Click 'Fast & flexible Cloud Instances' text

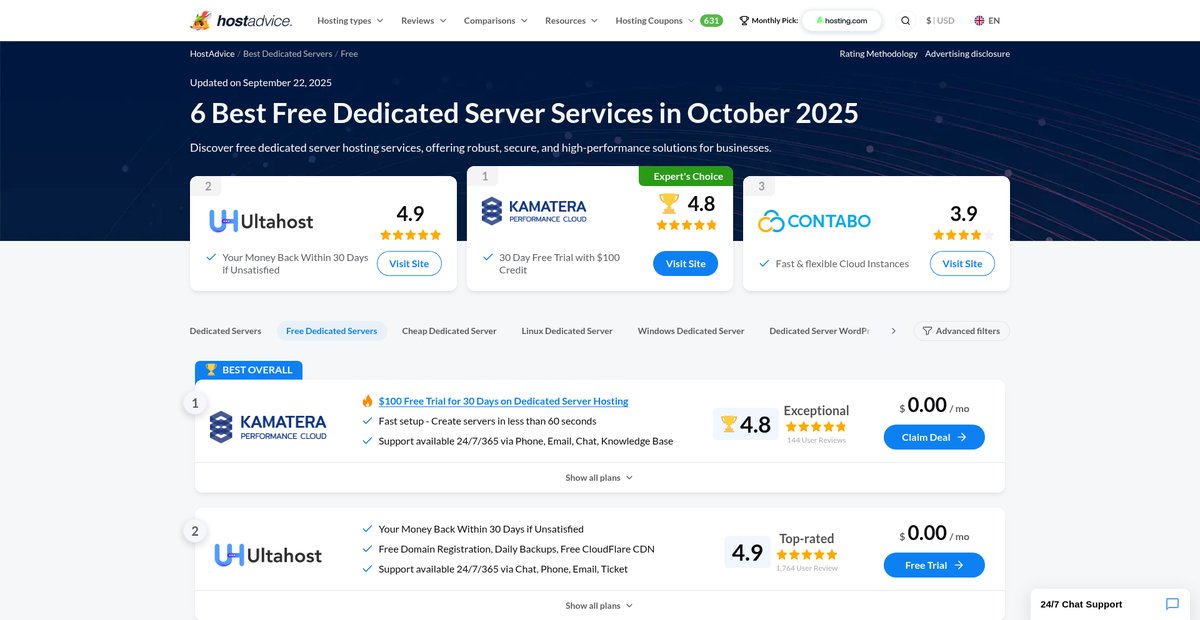[842, 264]
